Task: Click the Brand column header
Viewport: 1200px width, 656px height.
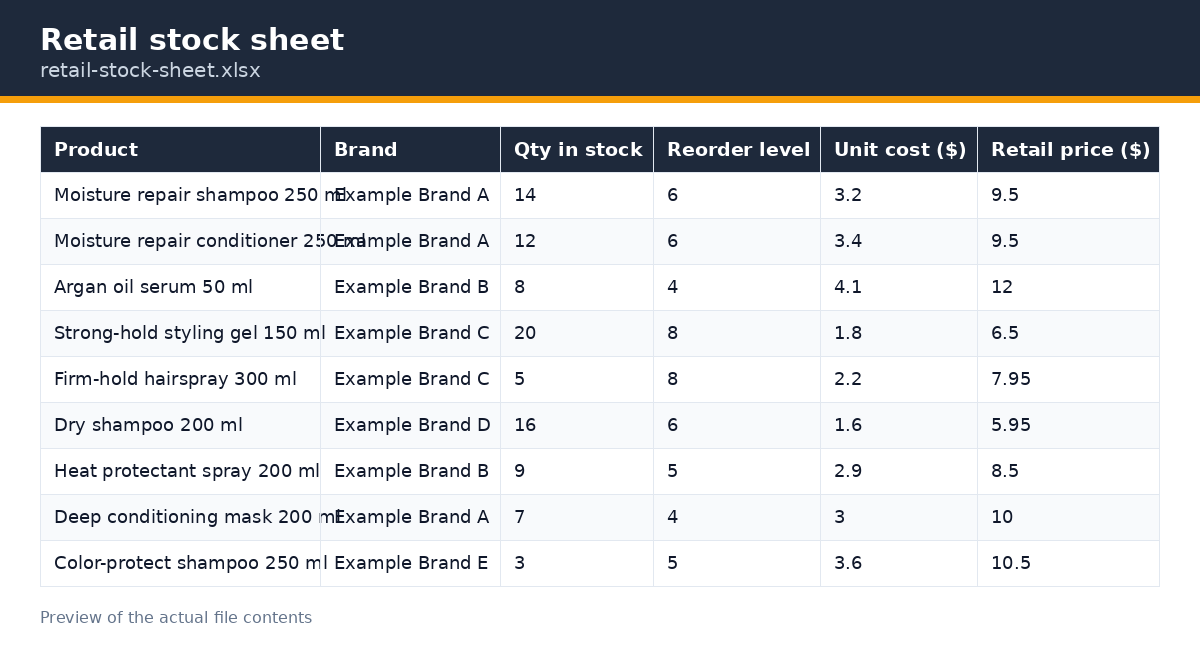Action: pos(410,150)
